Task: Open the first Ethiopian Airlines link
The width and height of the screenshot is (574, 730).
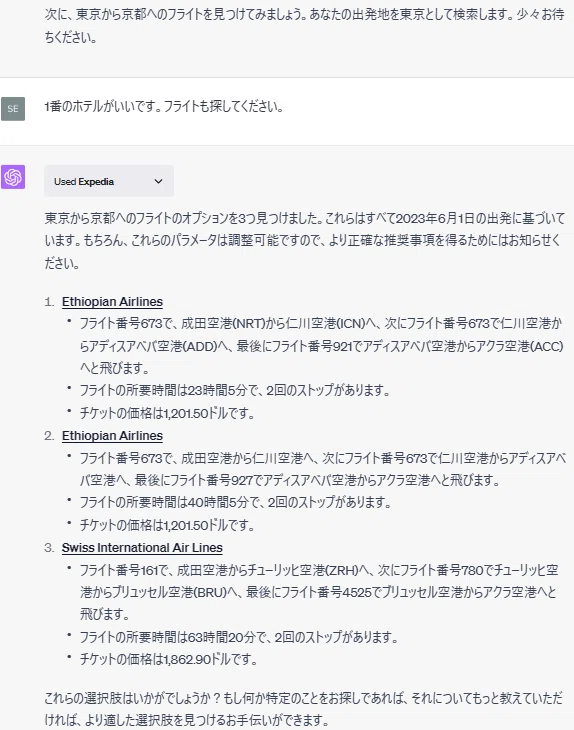Action: tap(112, 302)
